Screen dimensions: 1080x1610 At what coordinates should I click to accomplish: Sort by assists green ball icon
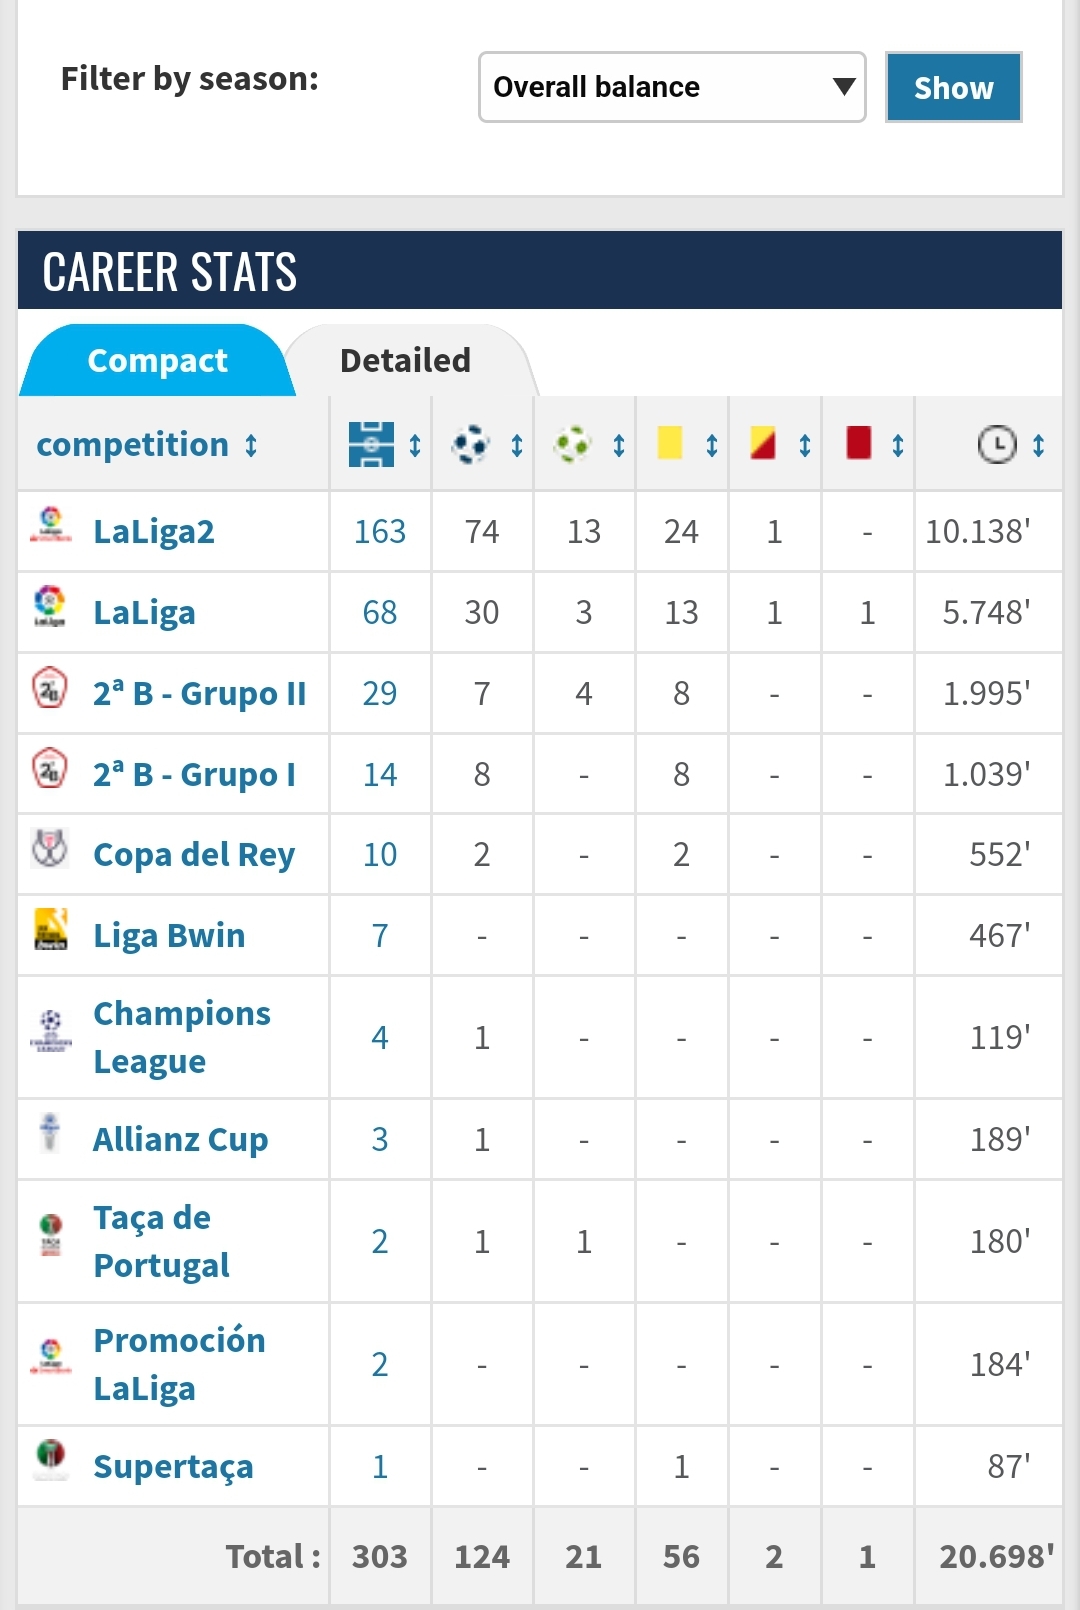[573, 444]
